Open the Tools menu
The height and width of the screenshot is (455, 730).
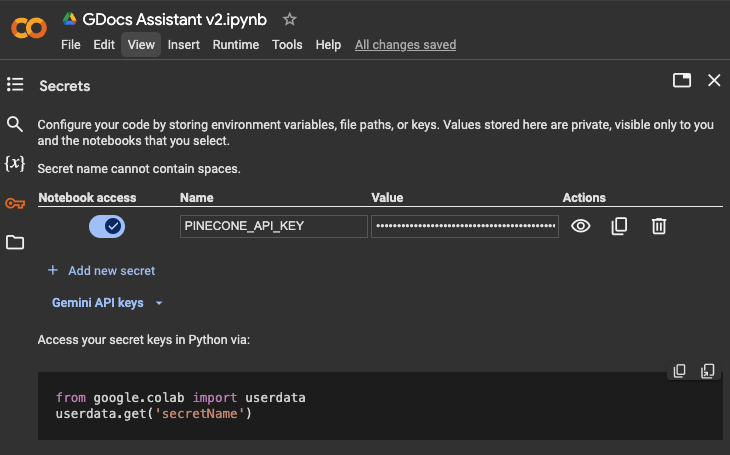[287, 45]
